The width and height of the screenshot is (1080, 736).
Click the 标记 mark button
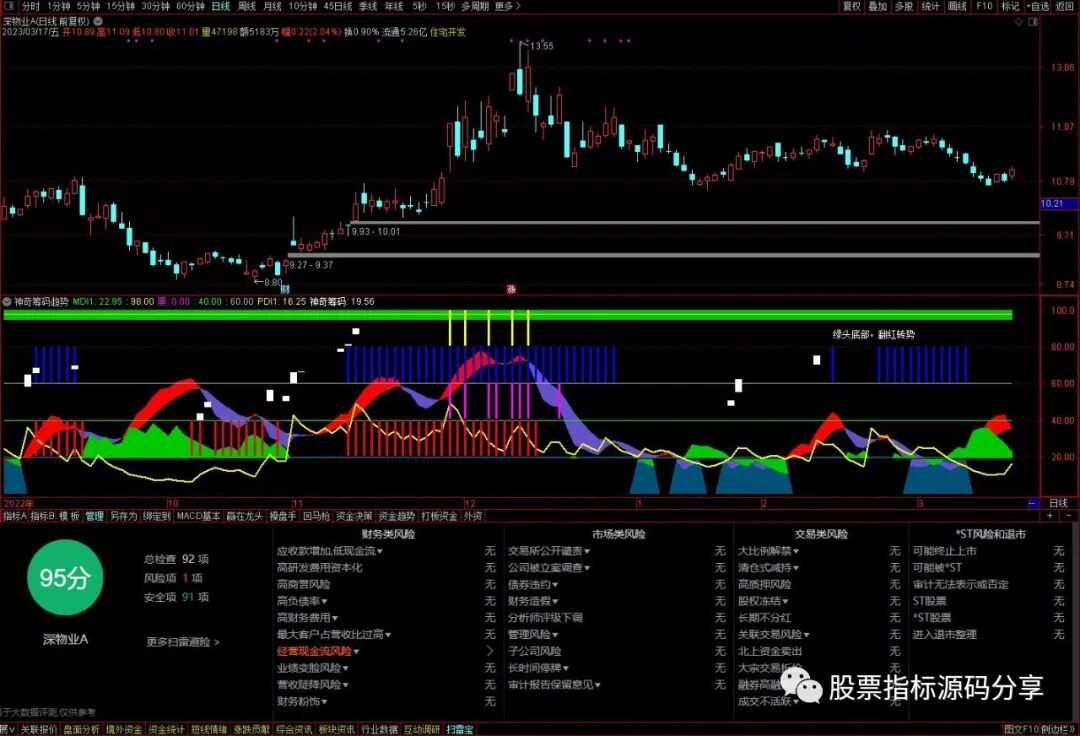pos(1010,6)
